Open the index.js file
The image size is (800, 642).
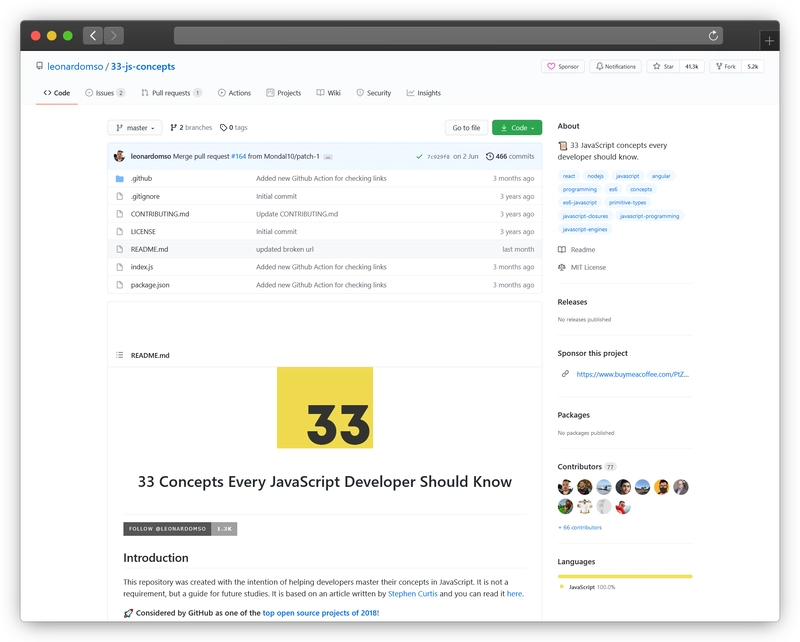click(142, 267)
